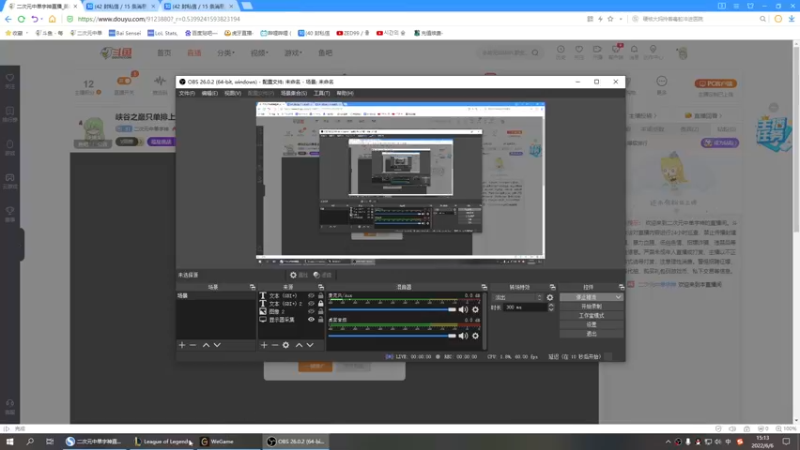Click Start Recording (开始录制) in Controls
This screenshot has width=800, height=450.
click(591, 306)
